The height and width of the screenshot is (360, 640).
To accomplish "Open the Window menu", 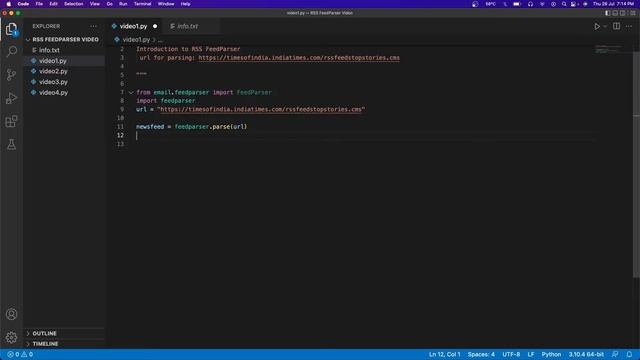I will click(x=166, y=4).
